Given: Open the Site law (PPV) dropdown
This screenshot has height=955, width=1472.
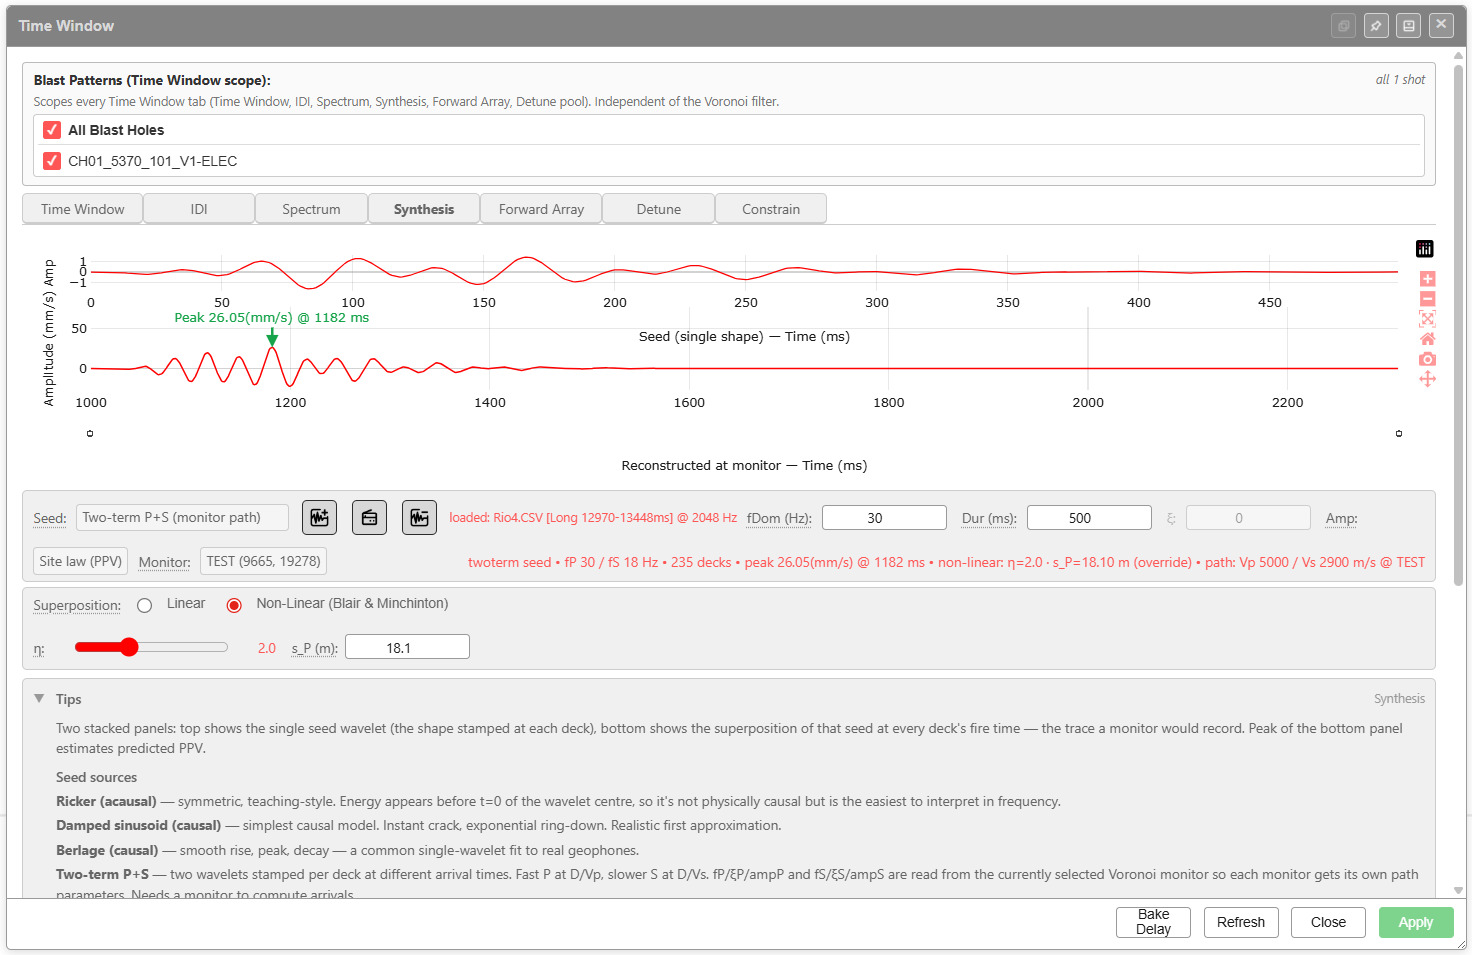Looking at the screenshot, I should (80, 561).
